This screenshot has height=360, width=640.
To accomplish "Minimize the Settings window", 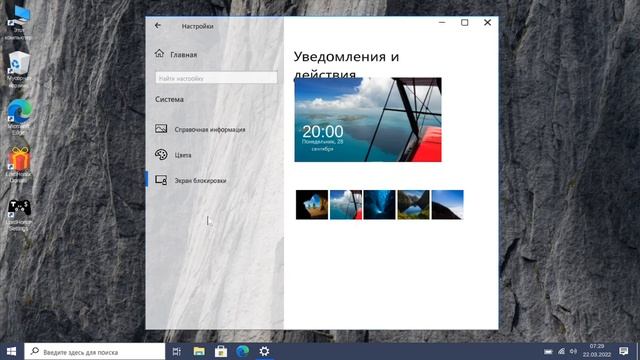I will (x=442, y=22).
